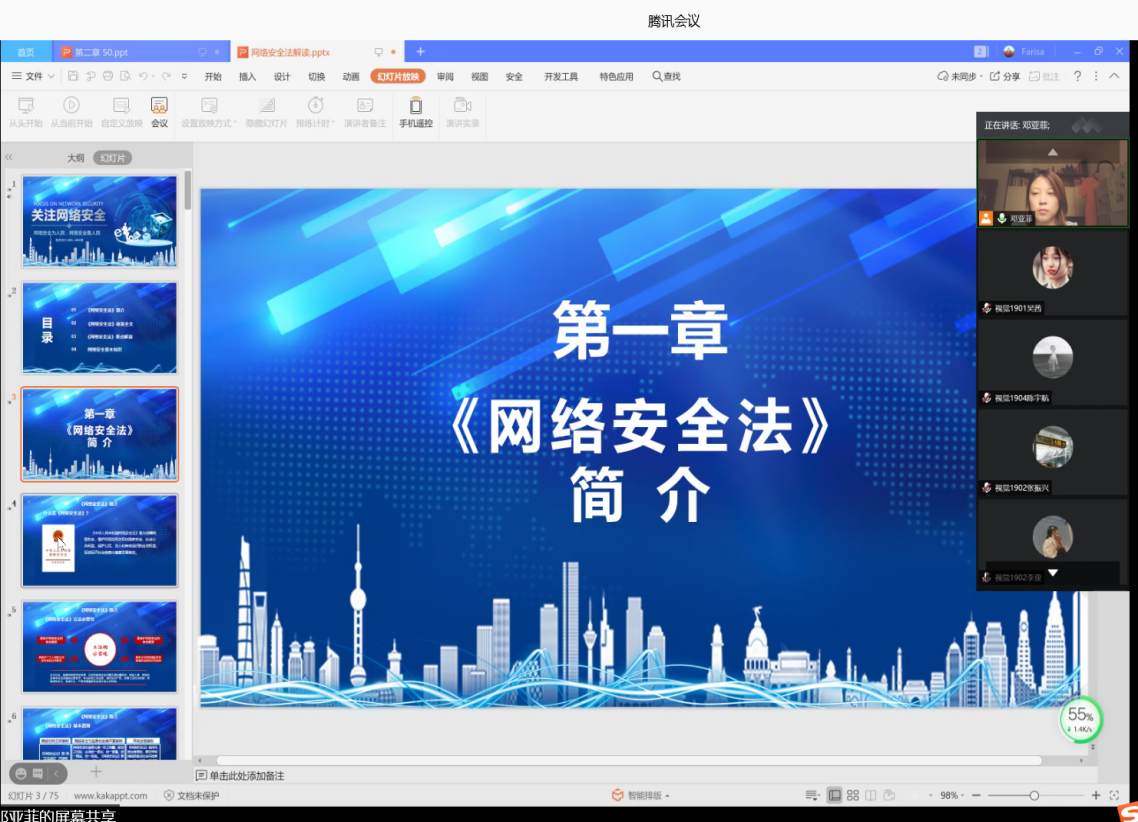Viewport: 1138px width, 822px height.
Task: Click the print icon in quick access toolbar
Action: click(x=108, y=76)
